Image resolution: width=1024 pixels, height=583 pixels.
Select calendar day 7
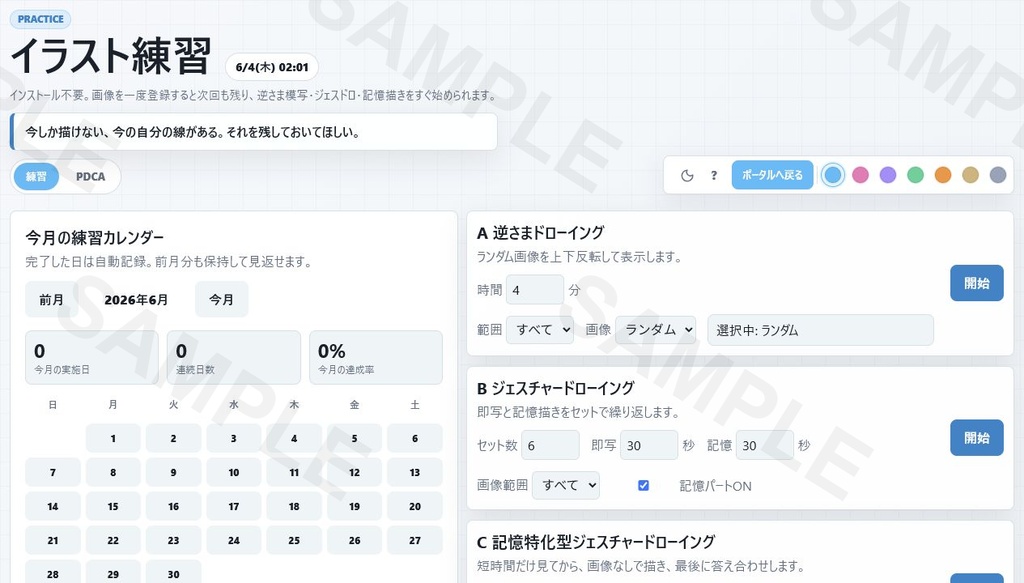click(53, 472)
